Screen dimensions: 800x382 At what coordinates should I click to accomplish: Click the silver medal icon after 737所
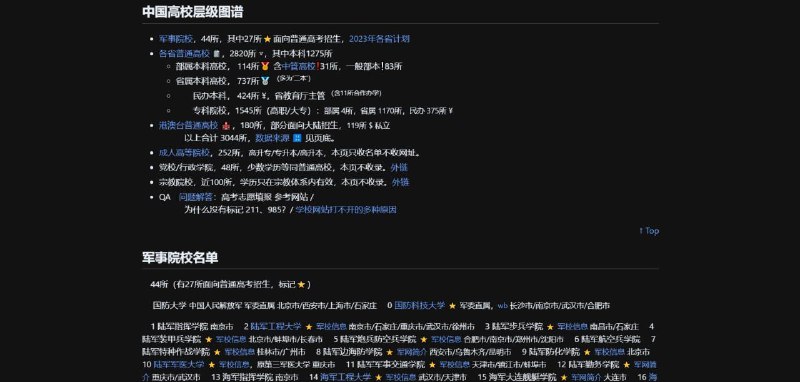coord(265,81)
